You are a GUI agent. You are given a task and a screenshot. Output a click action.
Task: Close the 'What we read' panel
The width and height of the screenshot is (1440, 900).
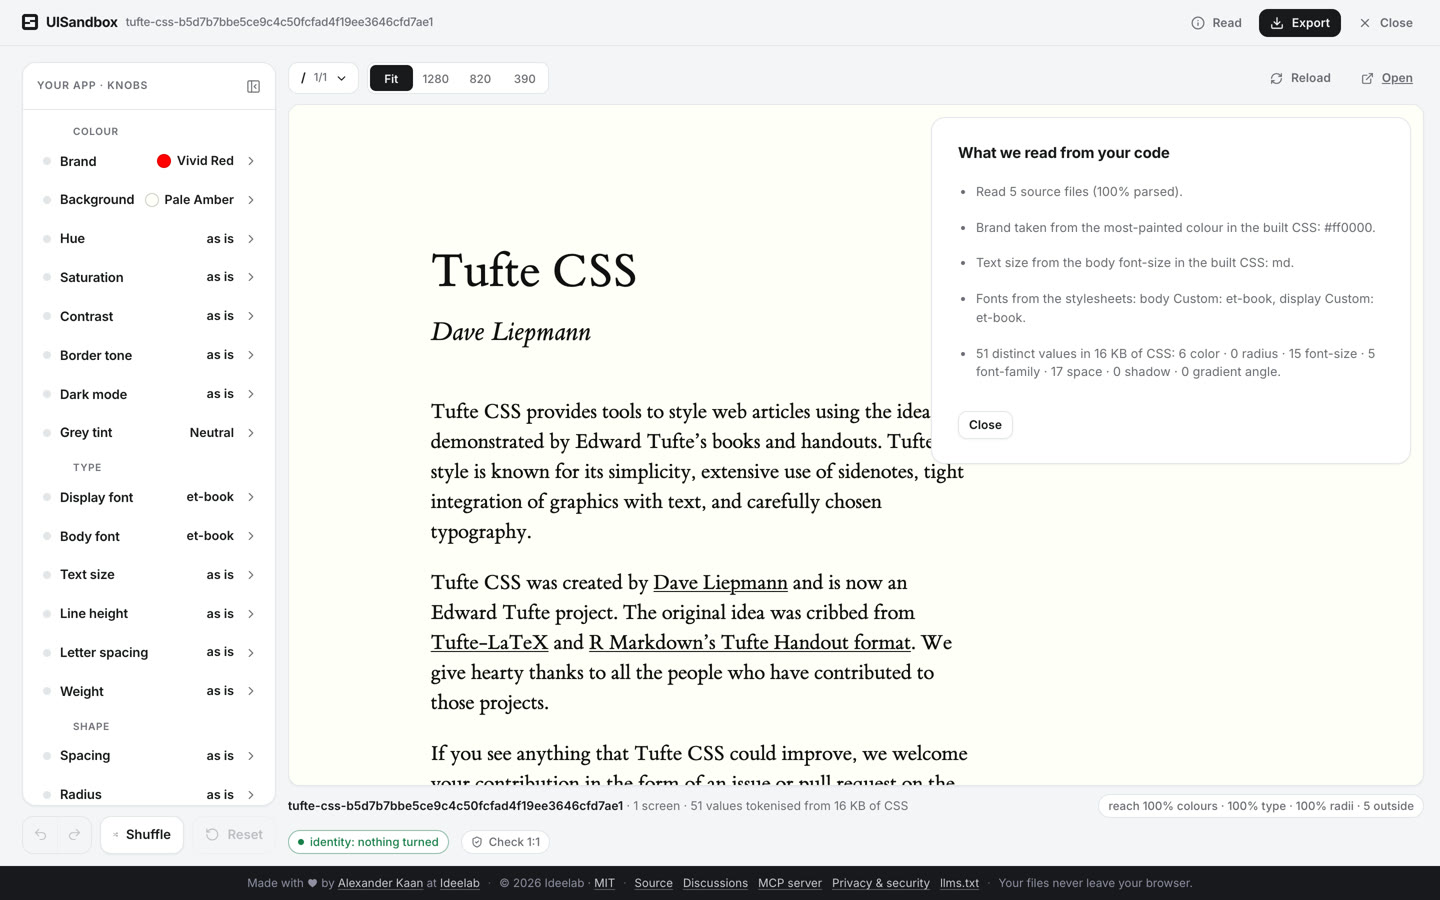pyautogui.click(x=985, y=425)
